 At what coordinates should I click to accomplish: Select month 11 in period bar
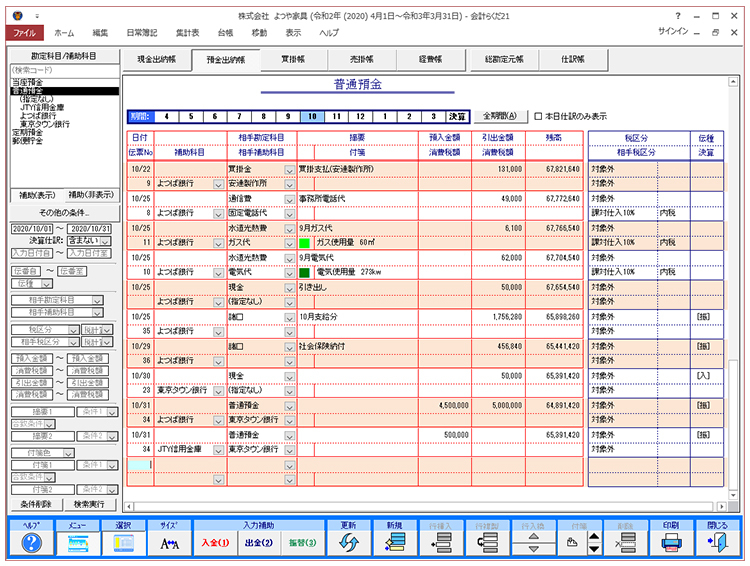(336, 116)
